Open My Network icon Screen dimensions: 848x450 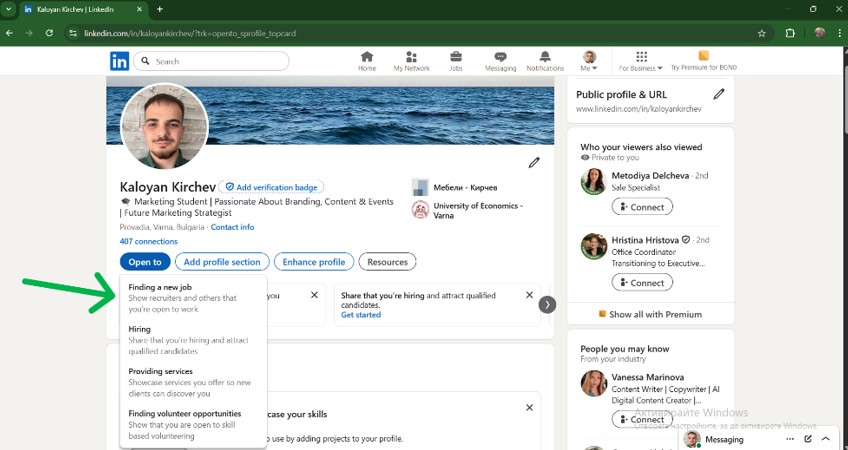pyautogui.click(x=411, y=61)
